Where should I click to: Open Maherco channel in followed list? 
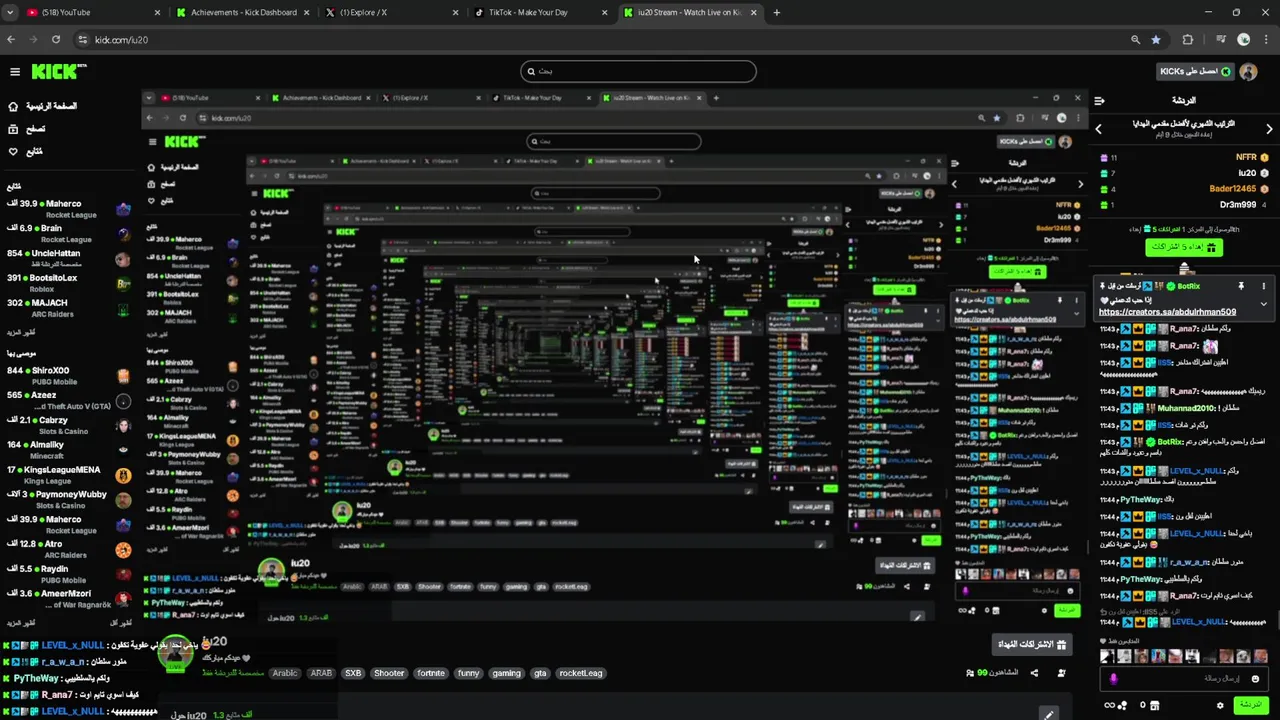(x=68, y=209)
